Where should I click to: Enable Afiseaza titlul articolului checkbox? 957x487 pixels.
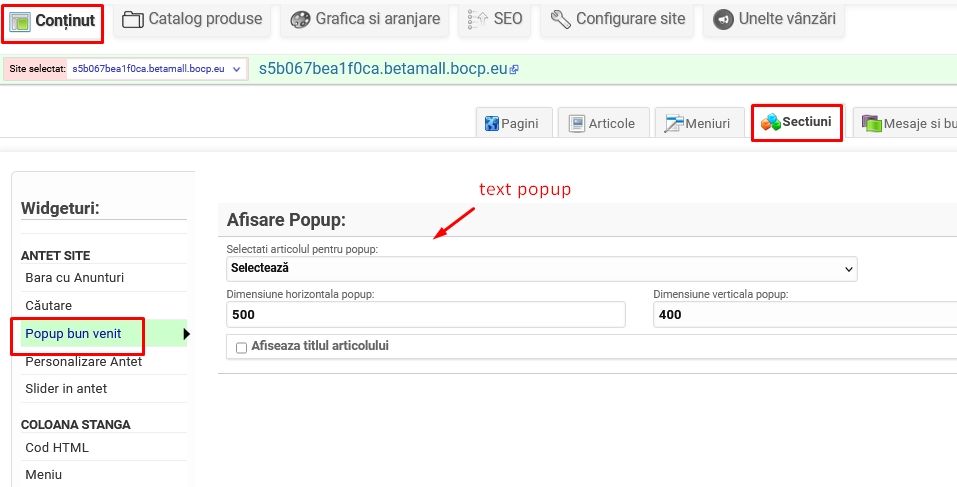[x=241, y=347]
